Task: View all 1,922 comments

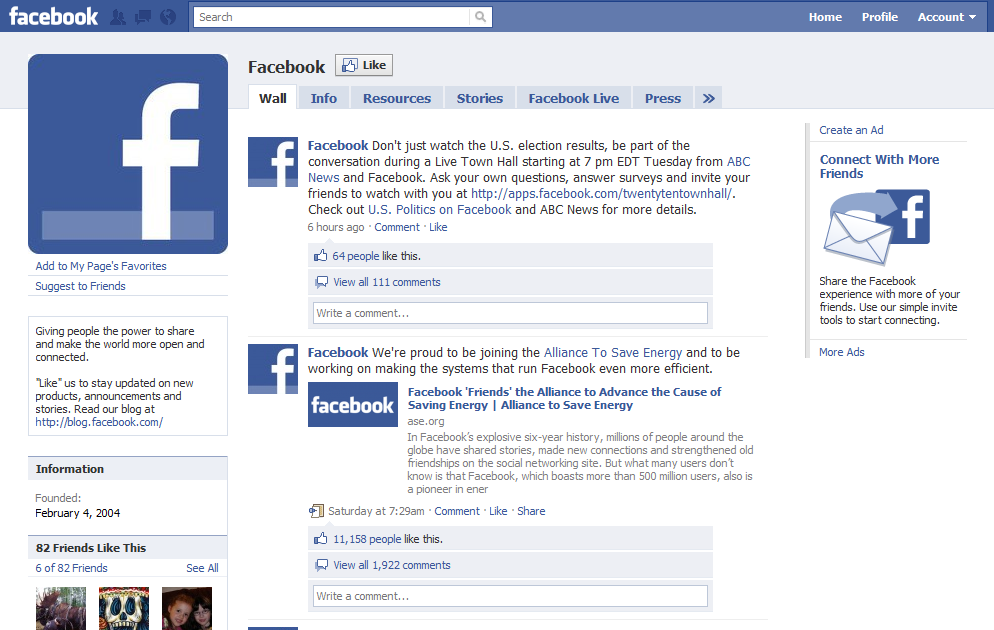Action: [x=392, y=565]
